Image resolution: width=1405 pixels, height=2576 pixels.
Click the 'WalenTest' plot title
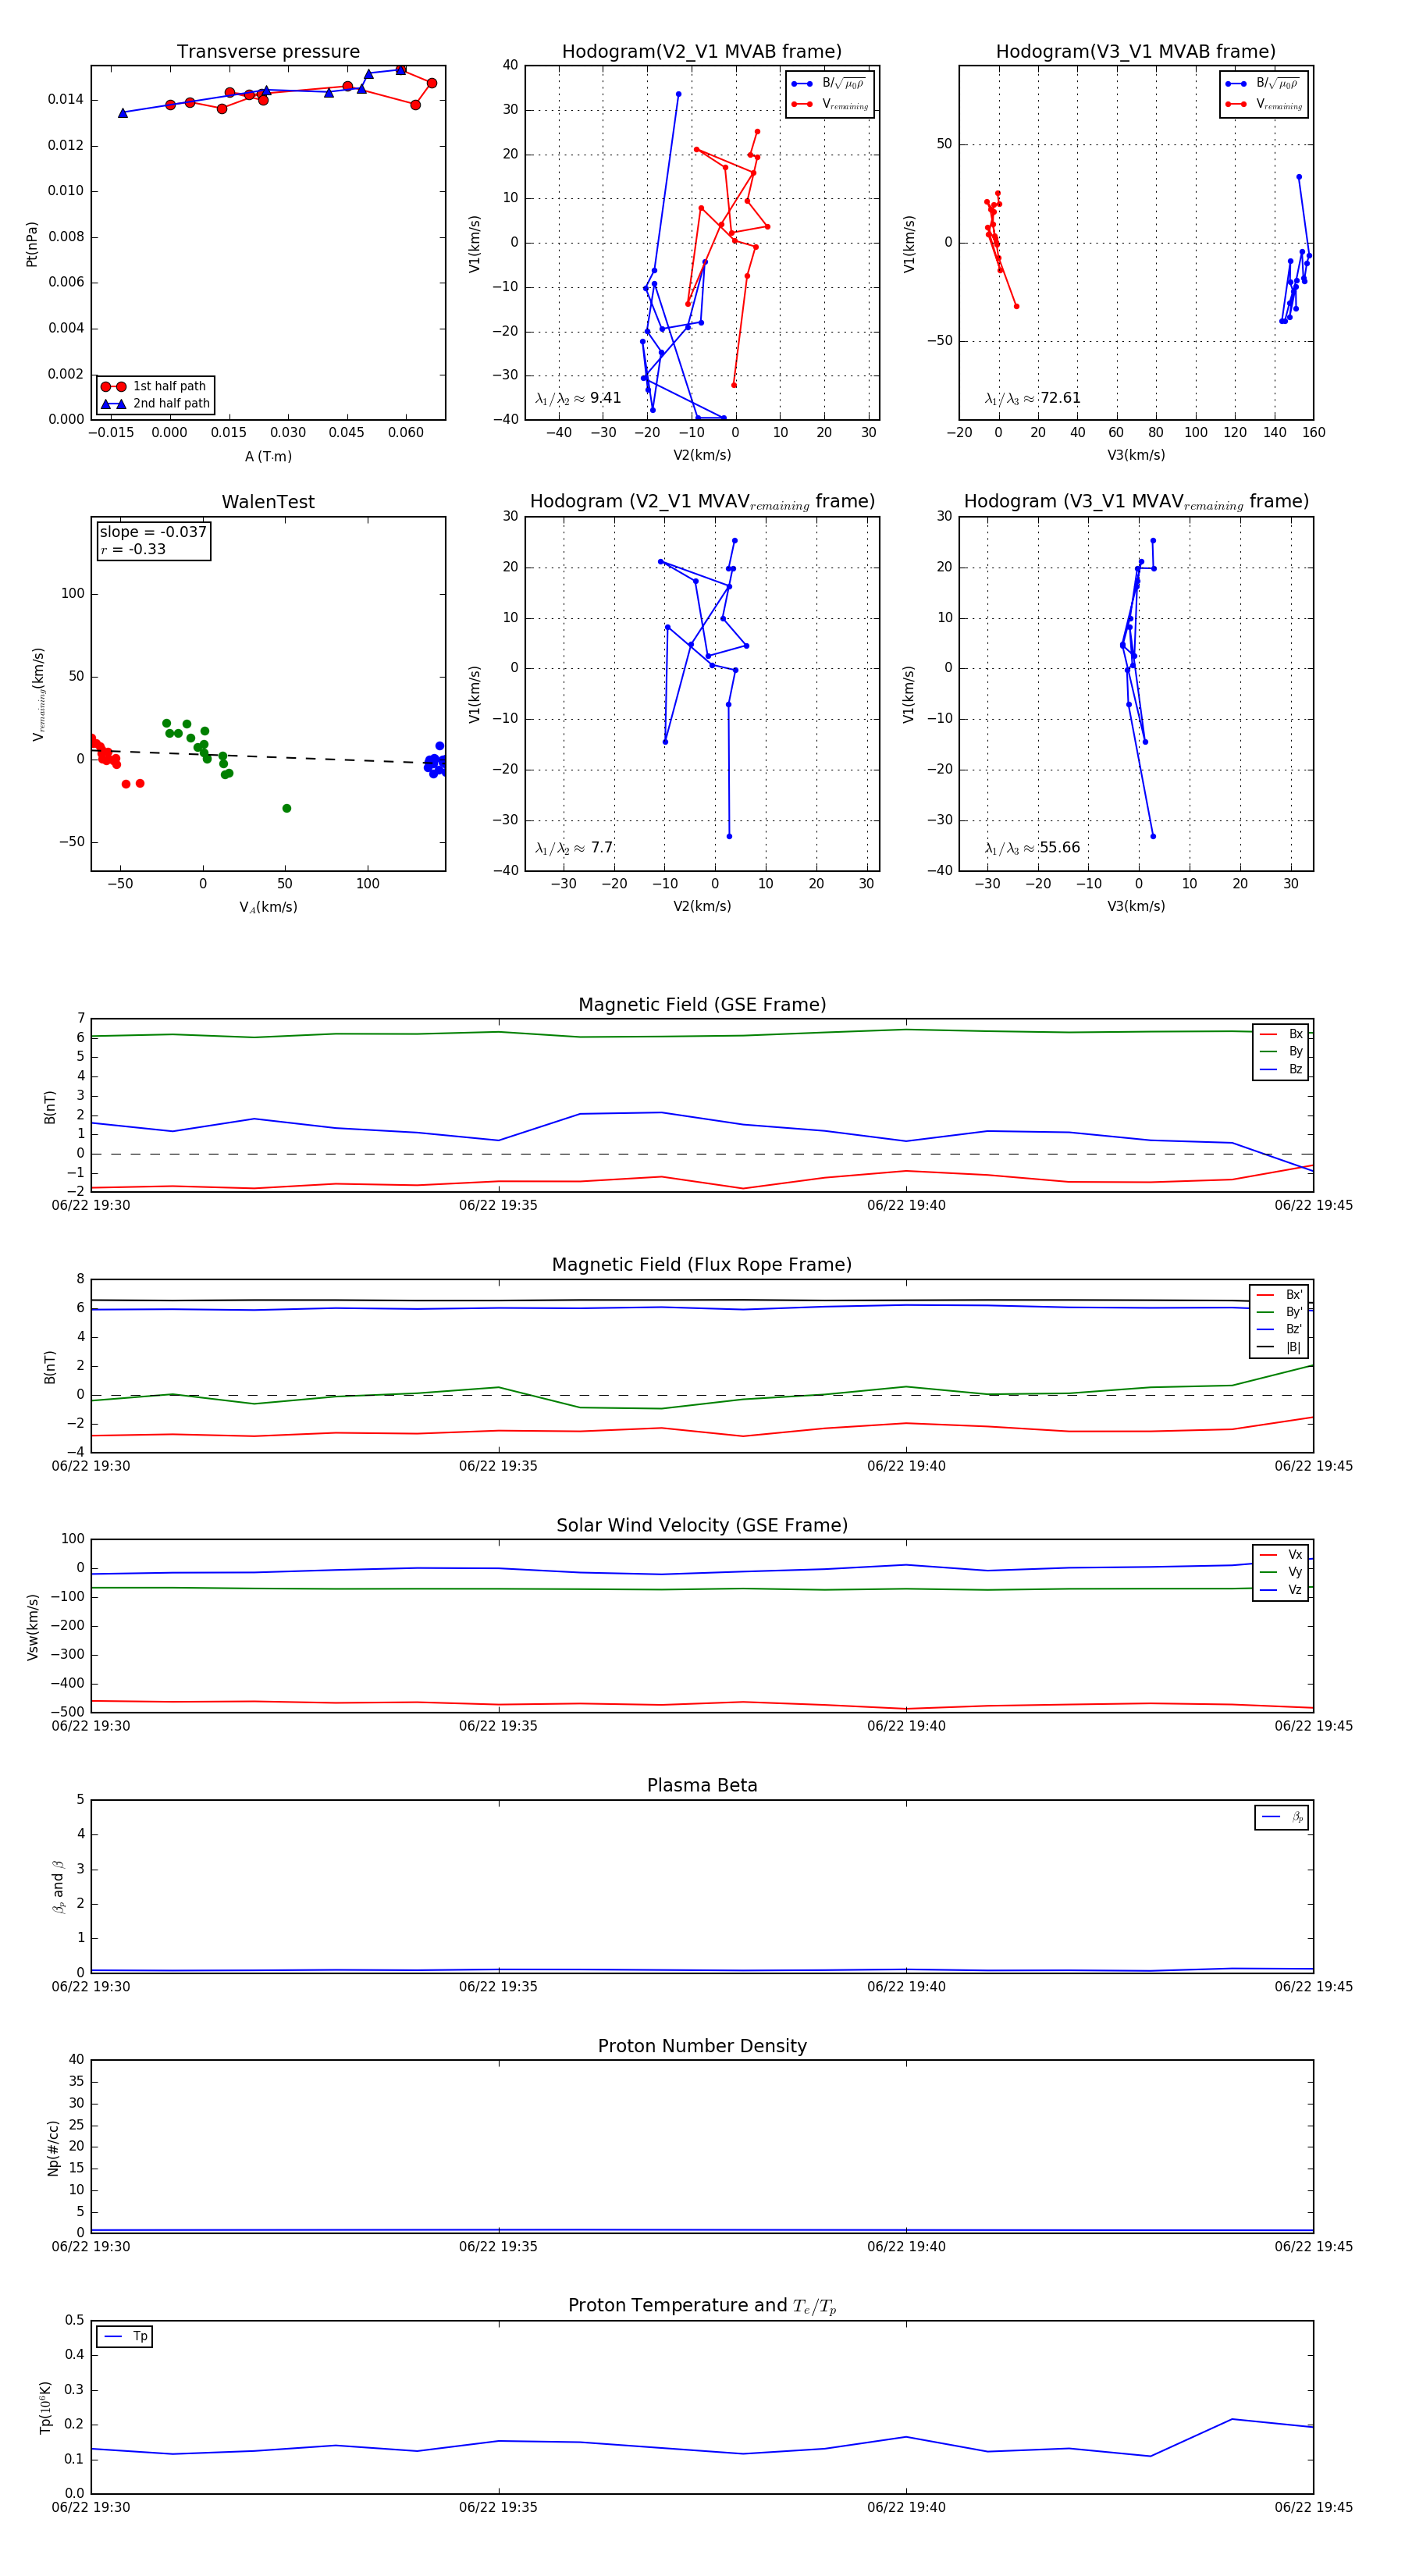(268, 502)
